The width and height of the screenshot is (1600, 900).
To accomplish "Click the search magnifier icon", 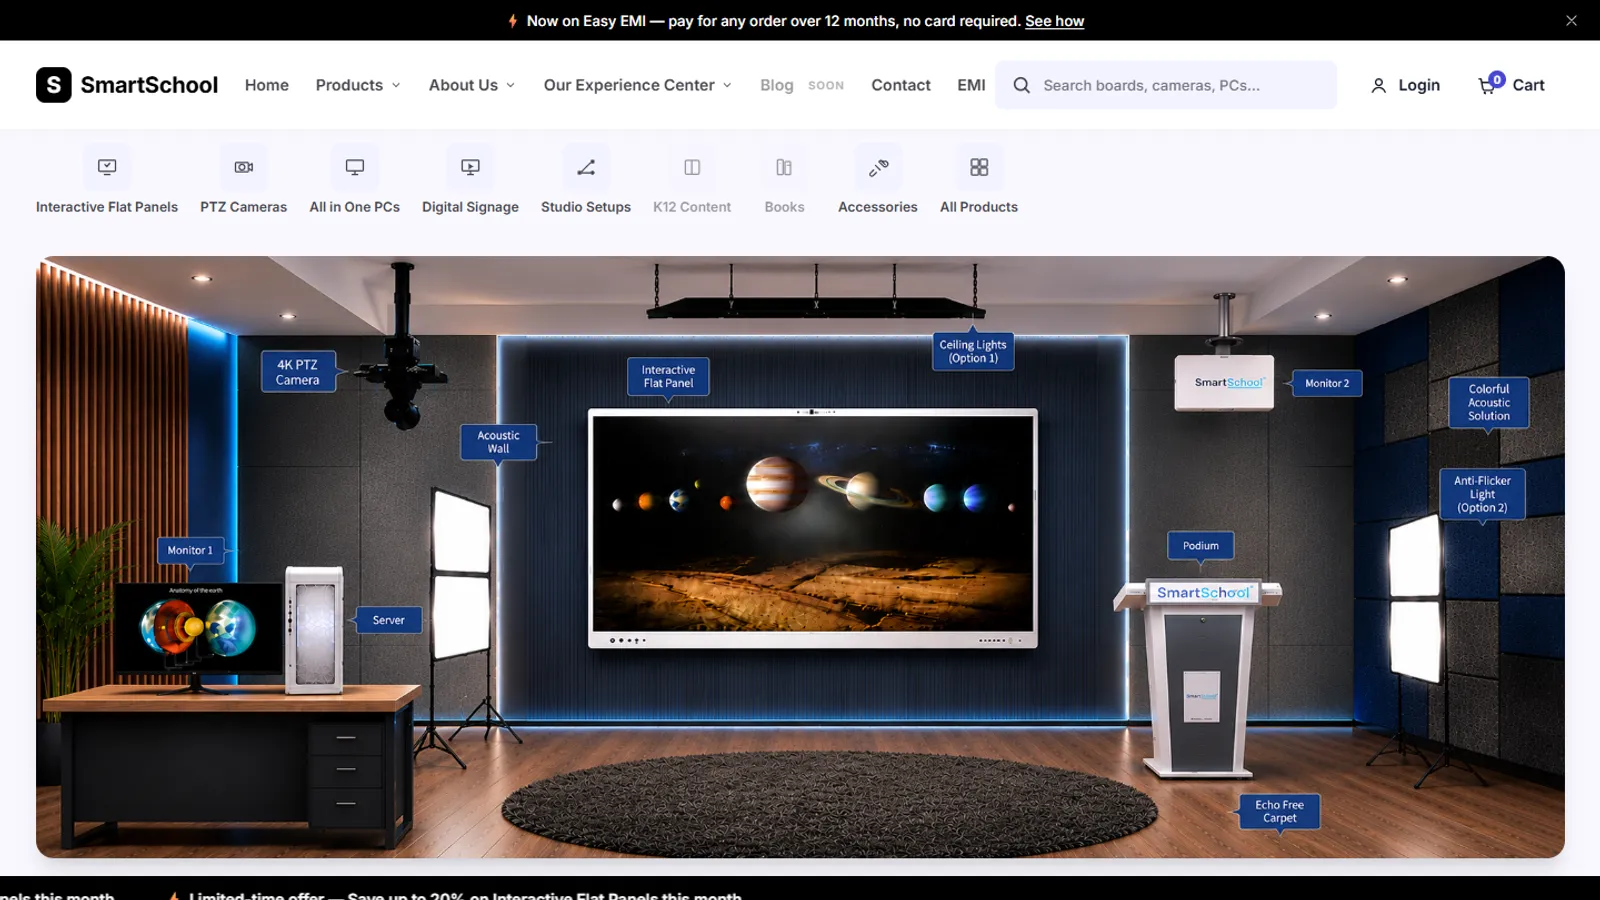I will (x=1021, y=85).
